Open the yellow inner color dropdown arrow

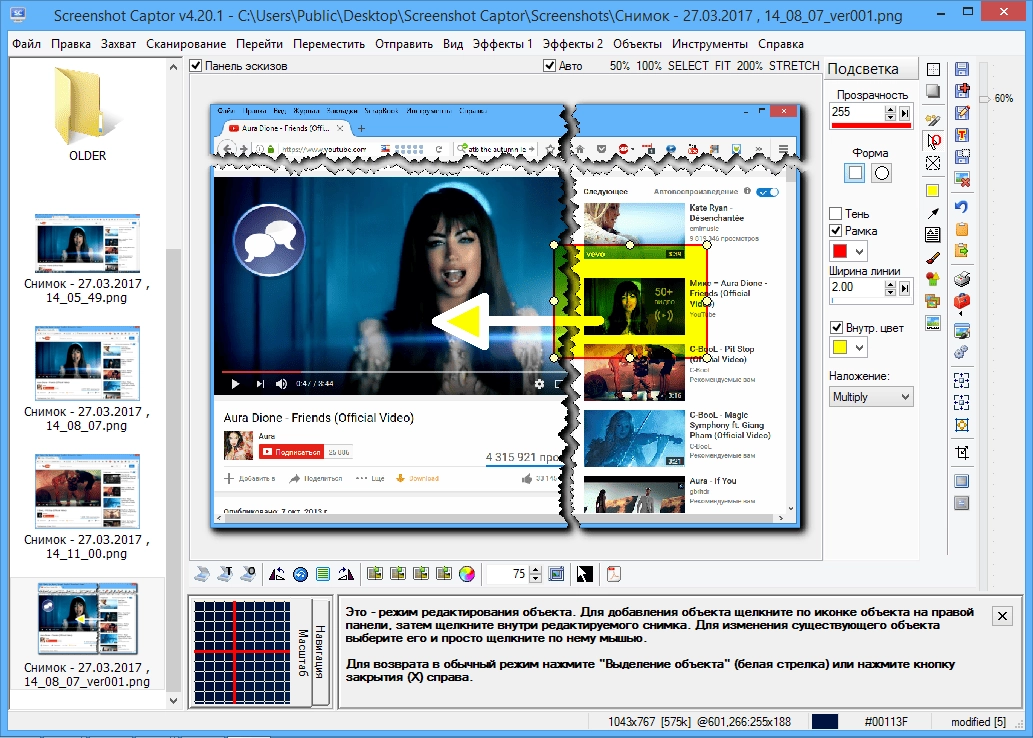click(x=859, y=348)
